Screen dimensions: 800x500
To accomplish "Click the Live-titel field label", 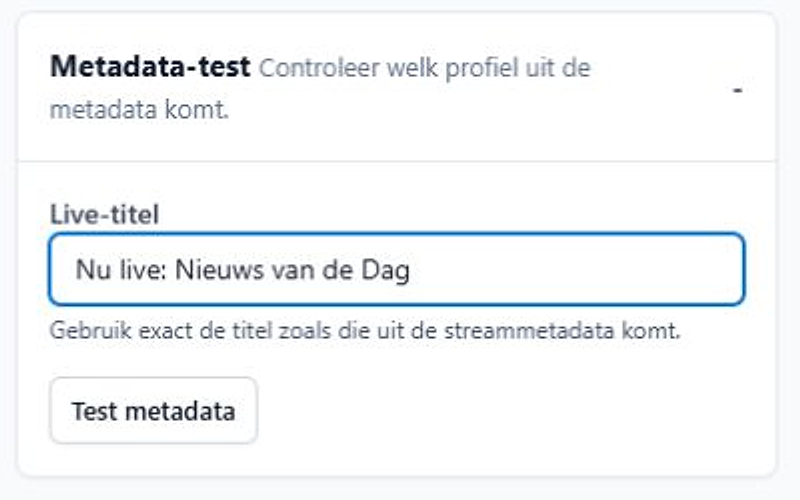I will point(105,214).
